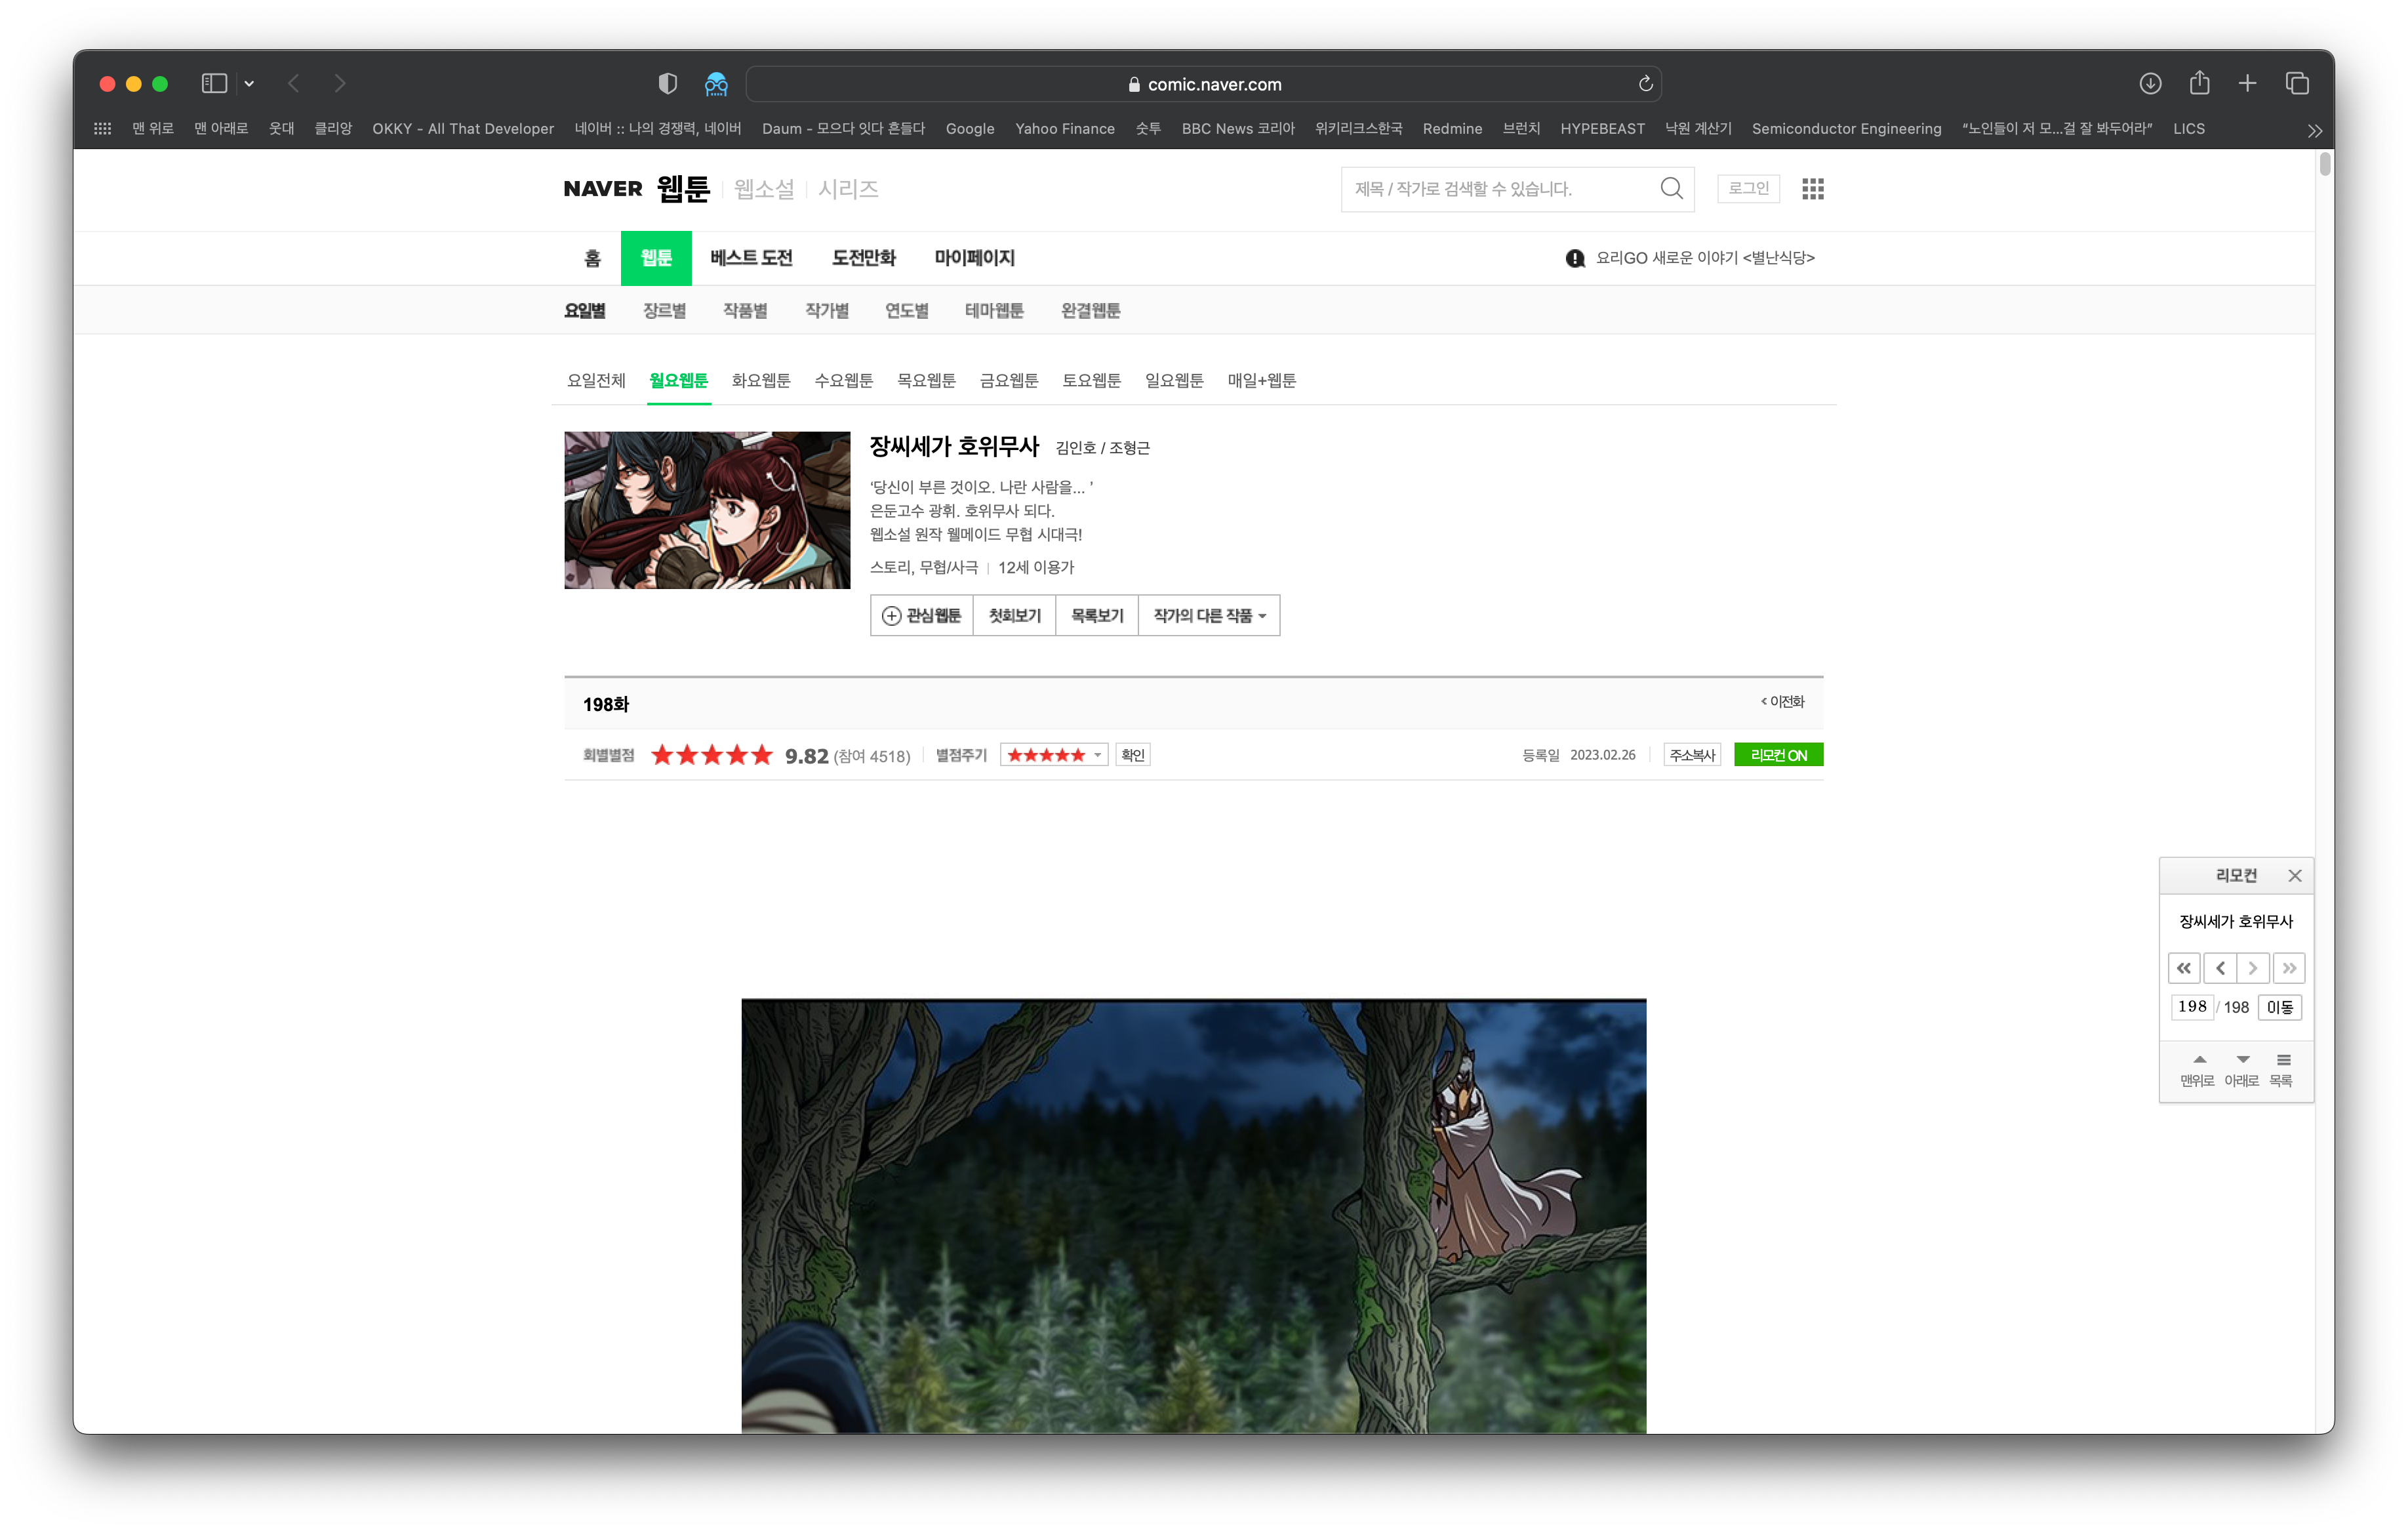Viewport: 2408px width, 1531px height.
Task: Open 완결웹툰 submenu item
Action: [x=1090, y=311]
